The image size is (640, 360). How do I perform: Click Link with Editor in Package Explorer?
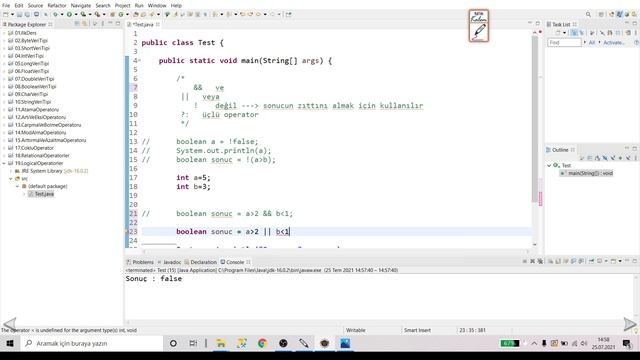(x=84, y=24)
